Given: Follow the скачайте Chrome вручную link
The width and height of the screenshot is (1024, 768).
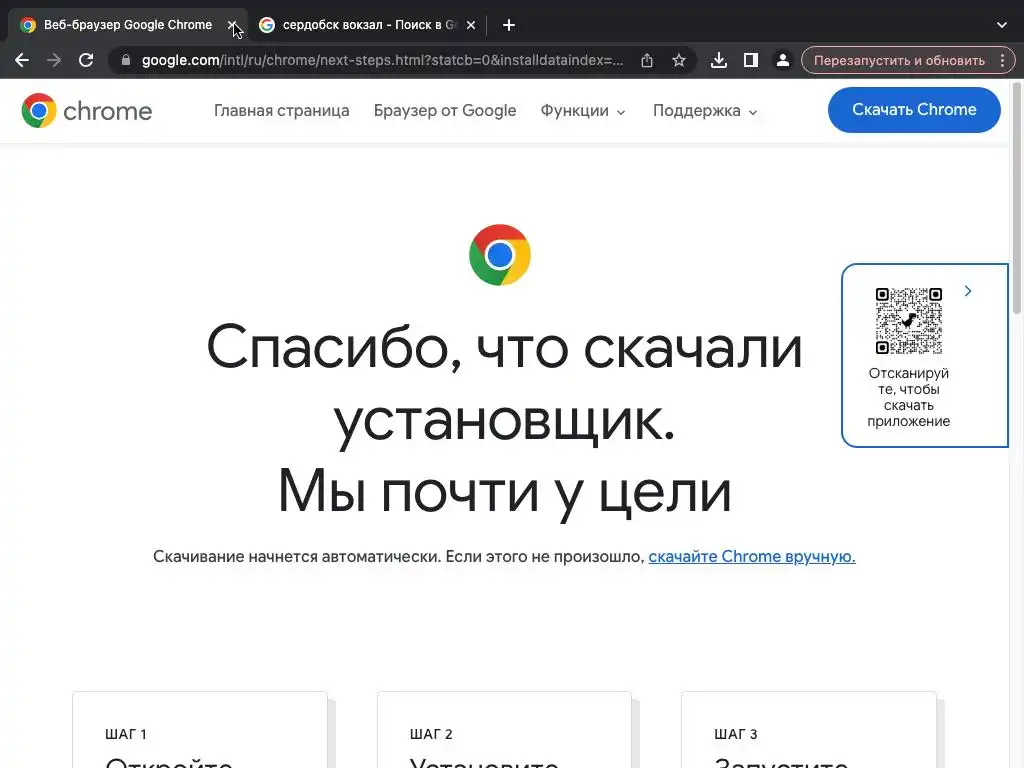Looking at the screenshot, I should (x=752, y=556).
